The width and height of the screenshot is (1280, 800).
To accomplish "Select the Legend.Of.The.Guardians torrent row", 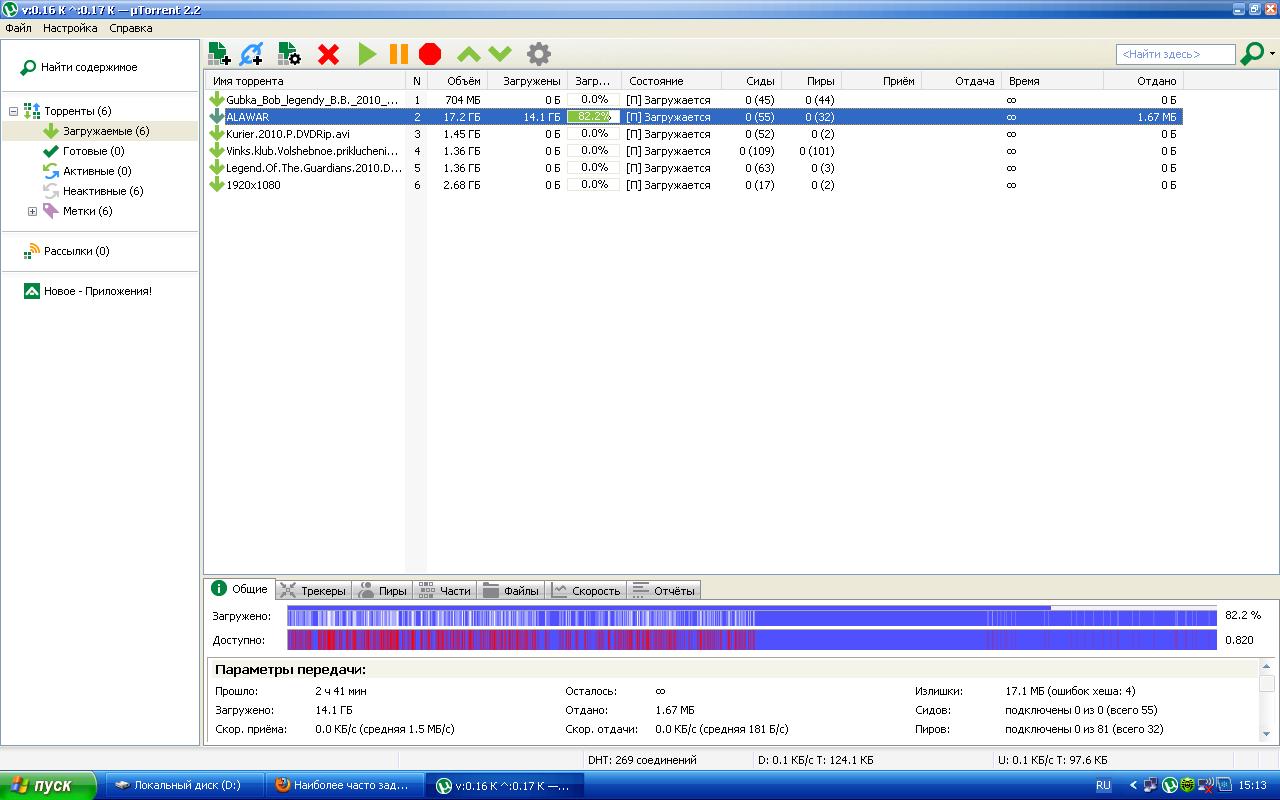I will click(694, 168).
